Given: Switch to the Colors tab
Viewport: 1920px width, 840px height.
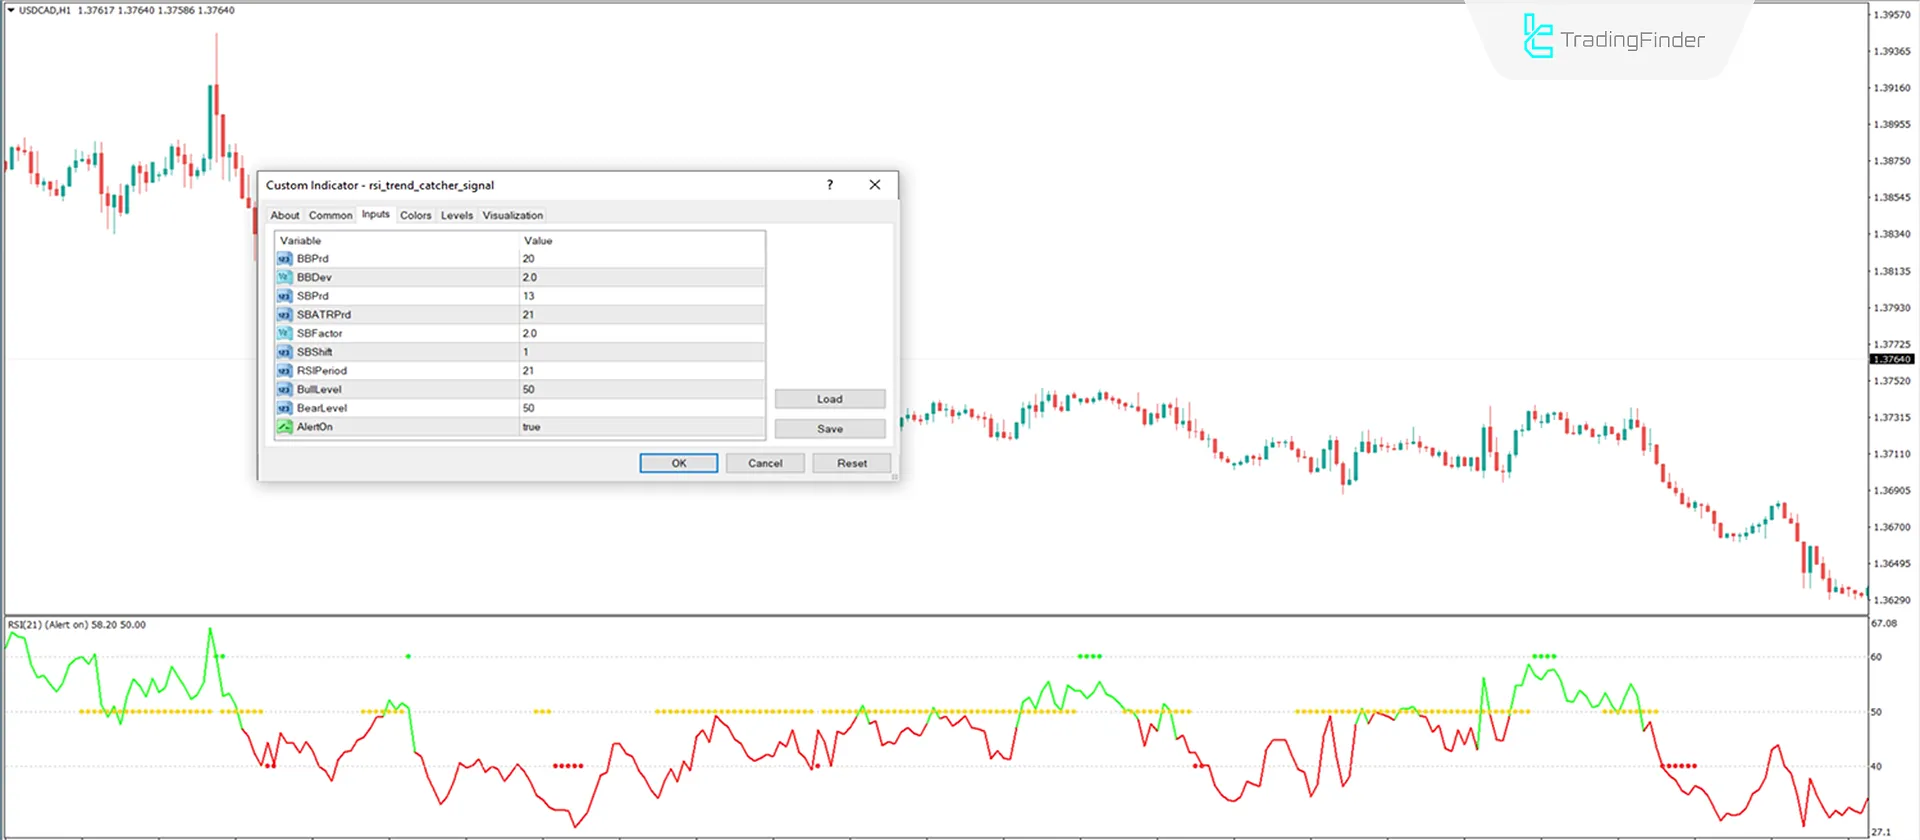Looking at the screenshot, I should point(415,215).
